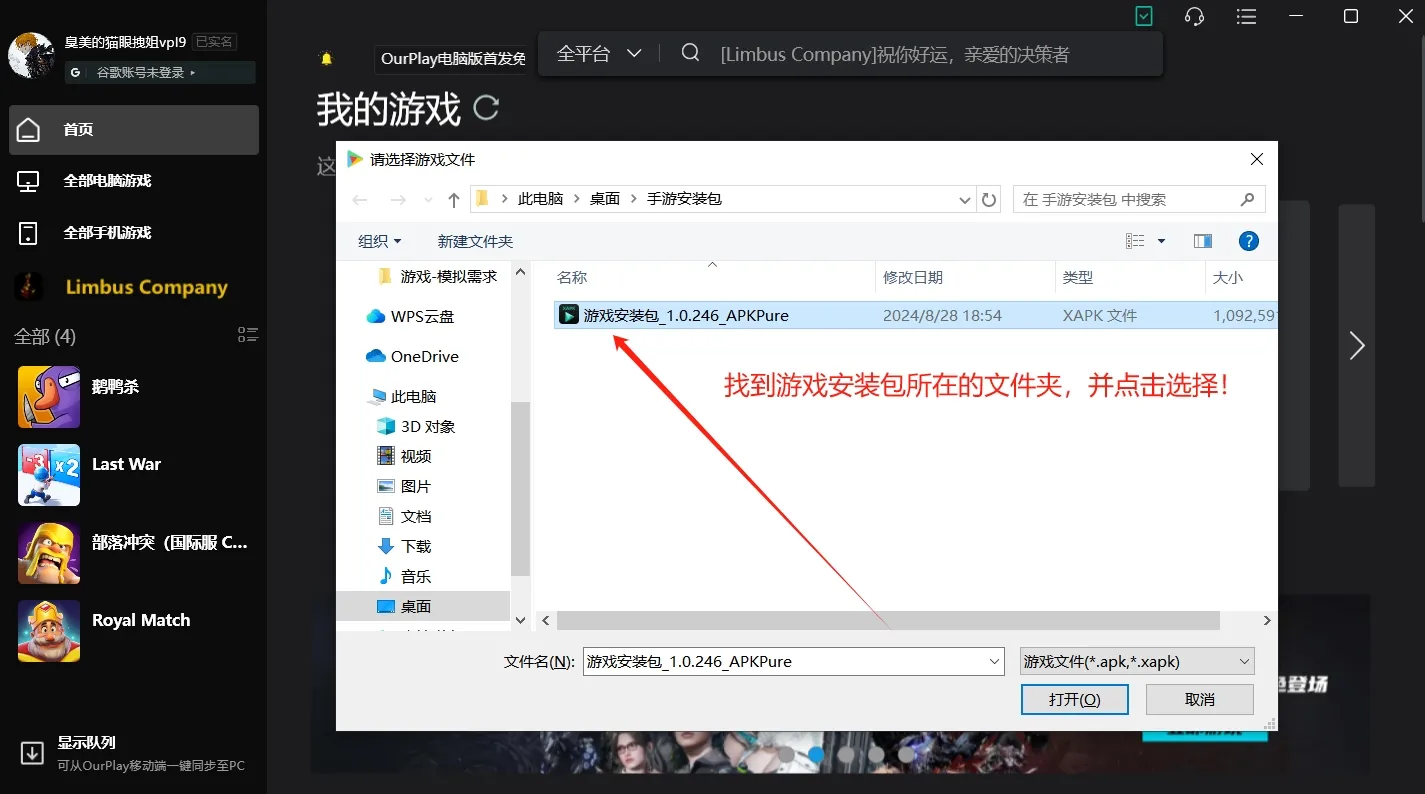Open 音乐 folder in tree
Viewport: 1425px width, 794px height.
[x=404, y=576]
